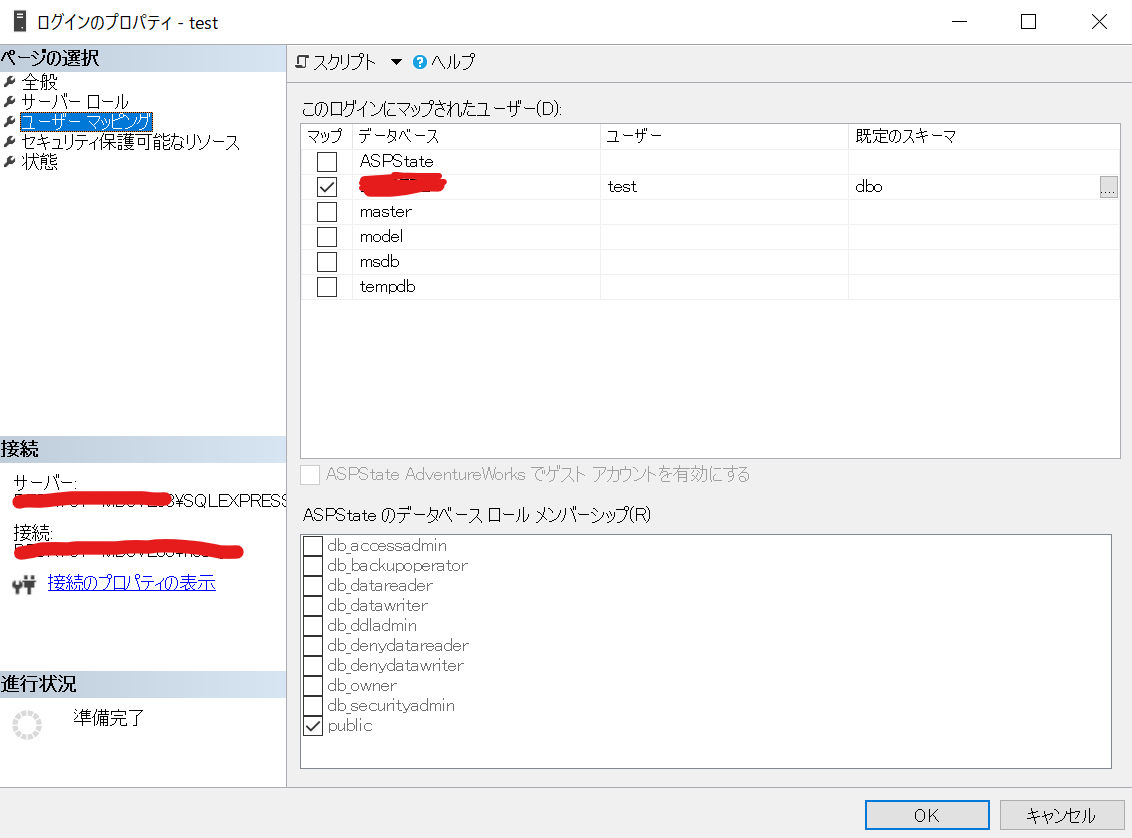The width and height of the screenshot is (1132, 838).
Task: Minimize the login properties window
Action: [x=959, y=22]
